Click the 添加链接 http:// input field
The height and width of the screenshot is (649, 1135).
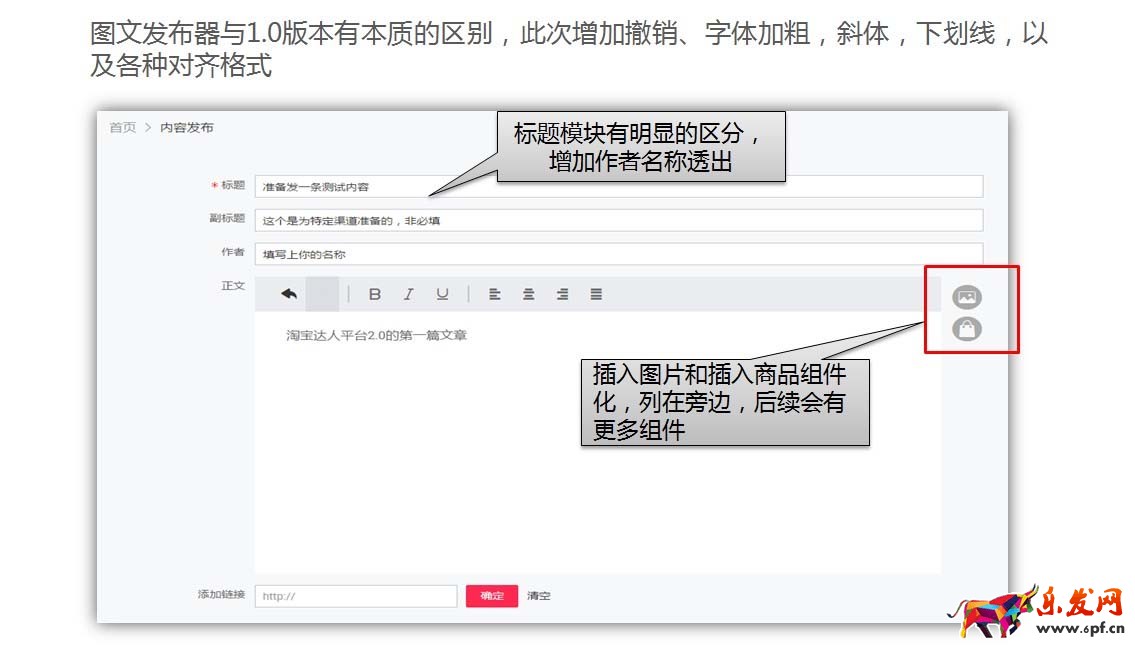355,595
